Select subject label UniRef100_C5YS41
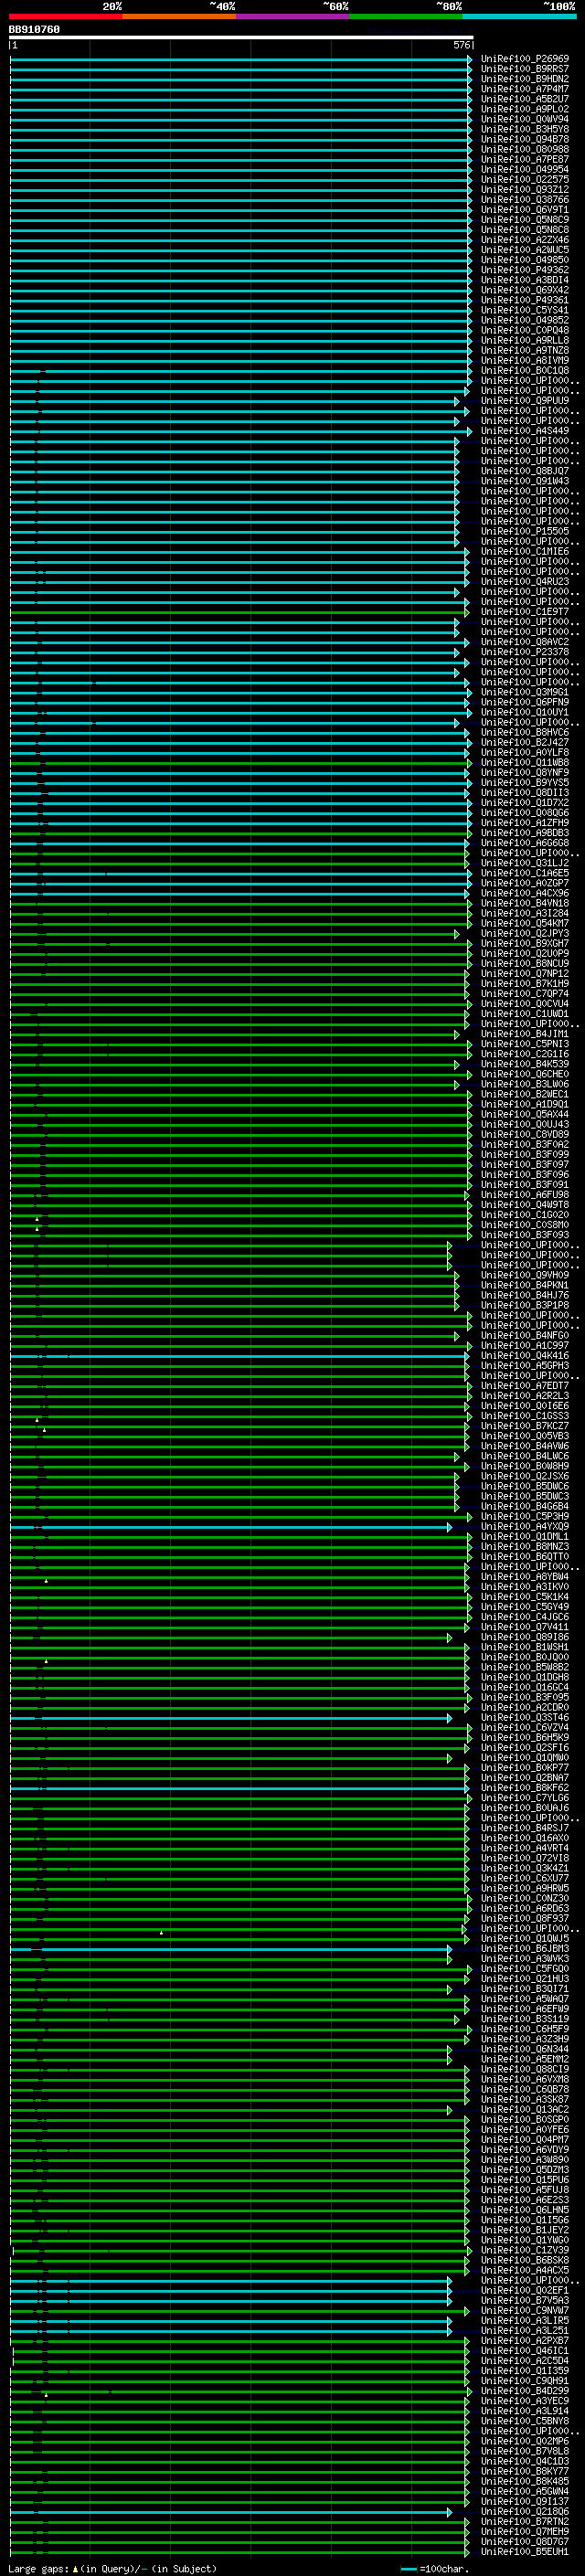 (x=525, y=310)
